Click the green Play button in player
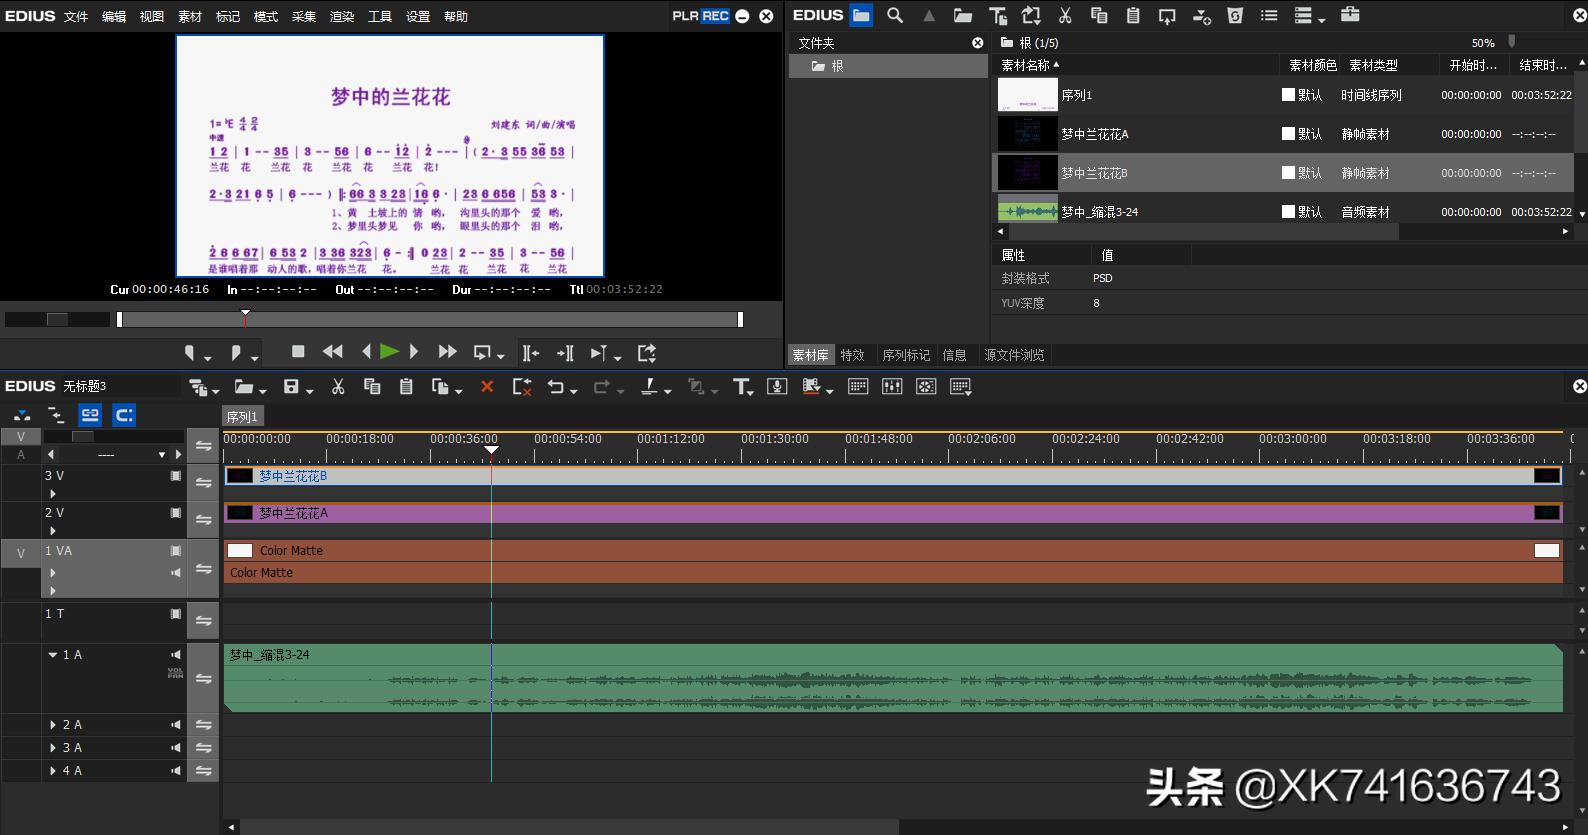This screenshot has height=835, width=1588. (x=389, y=352)
